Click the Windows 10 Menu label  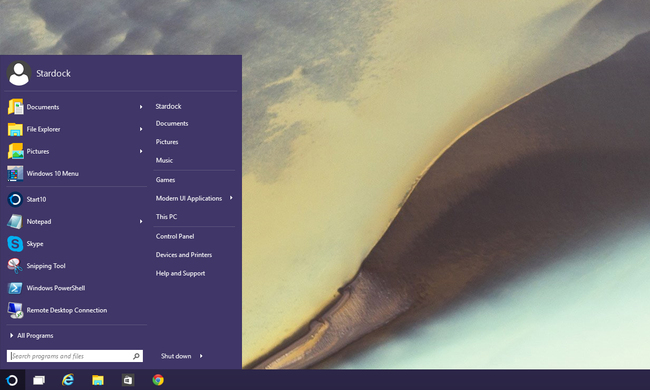tap(53, 174)
